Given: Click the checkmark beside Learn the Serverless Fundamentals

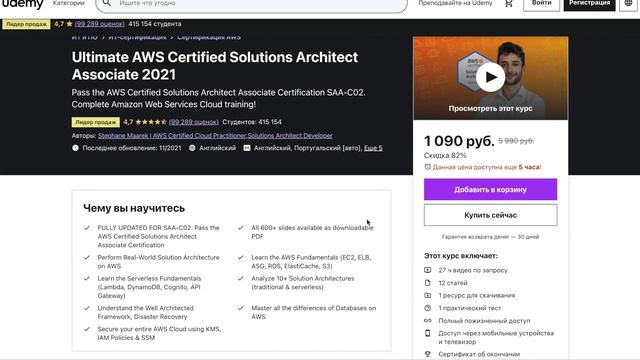Looking at the screenshot, I should (87, 278).
